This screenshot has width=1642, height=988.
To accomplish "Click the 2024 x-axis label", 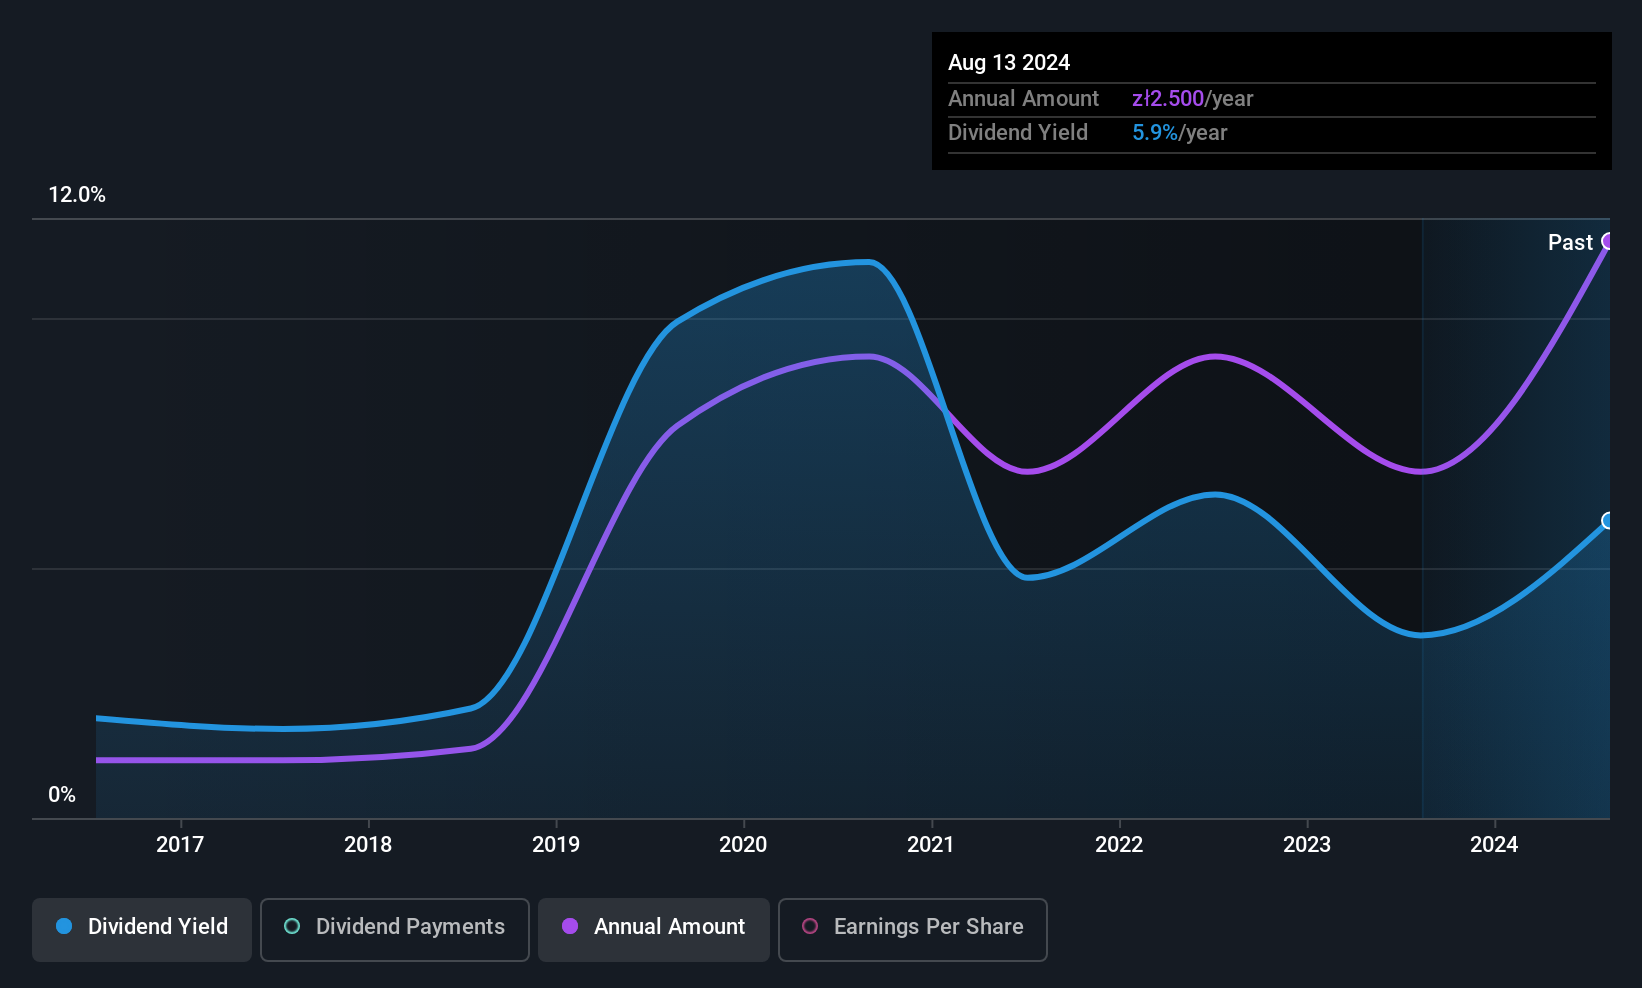I will coord(1494,844).
